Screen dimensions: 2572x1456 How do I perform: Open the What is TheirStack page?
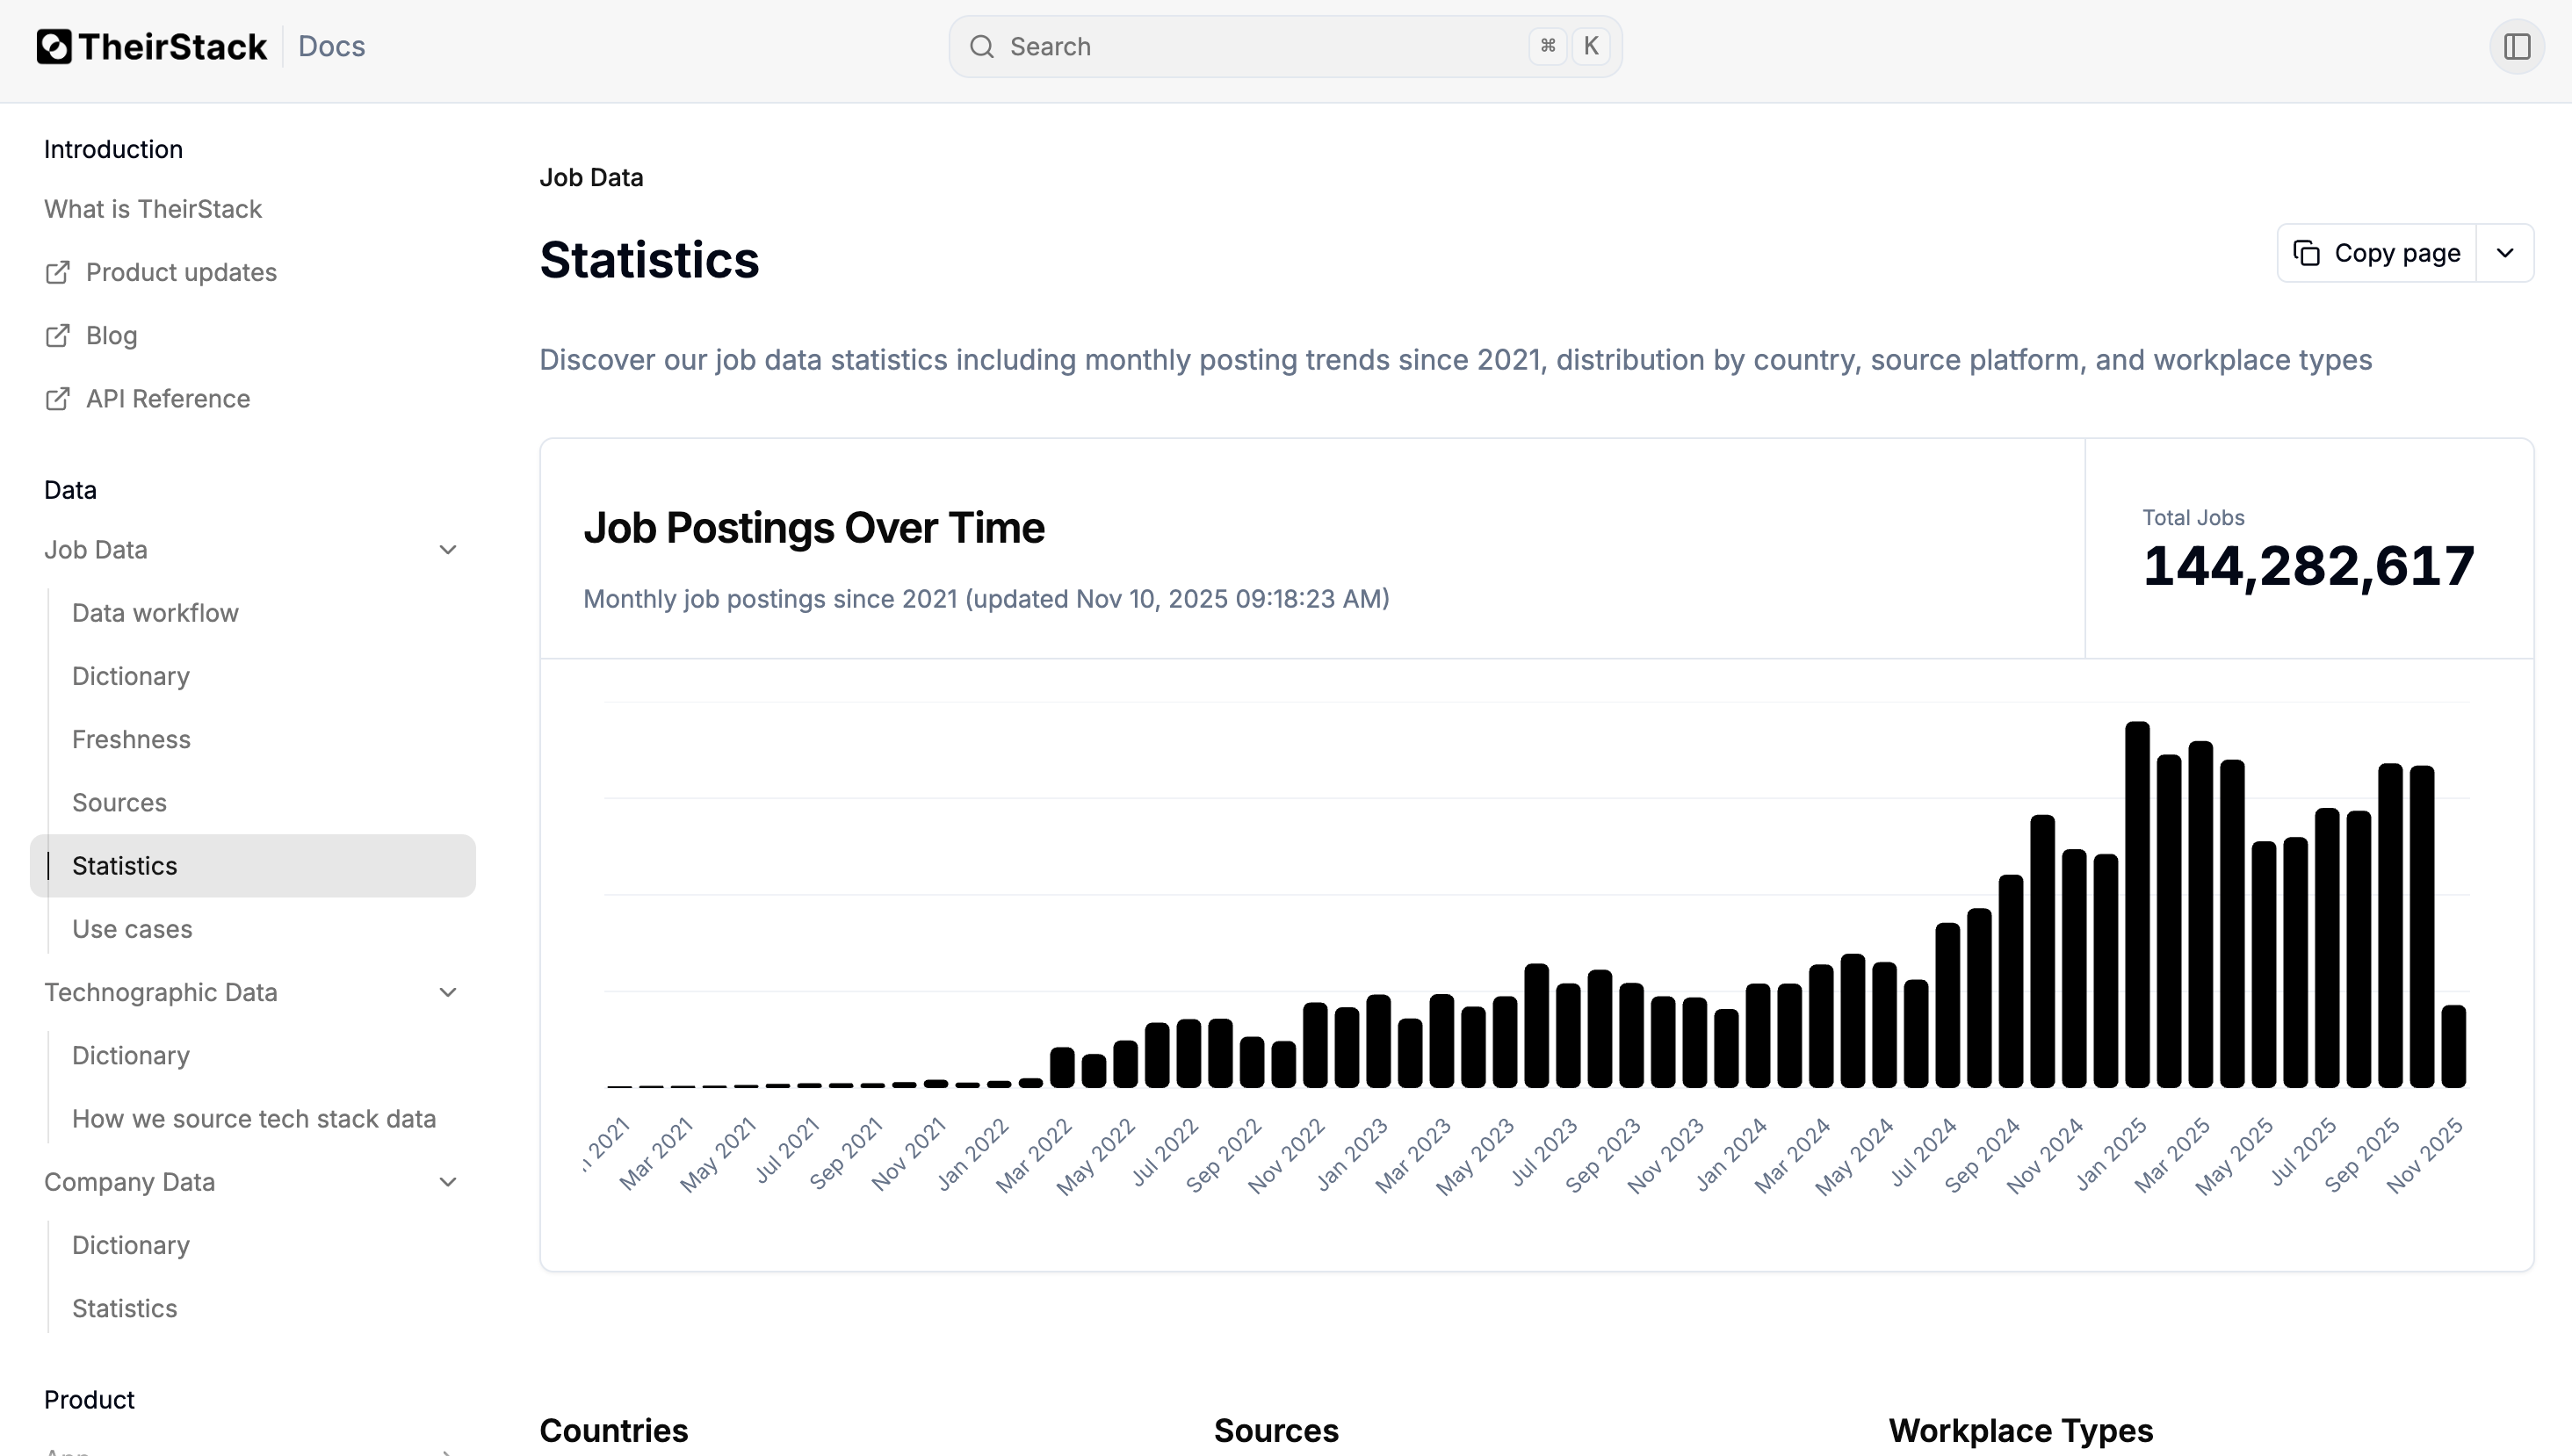(152, 209)
